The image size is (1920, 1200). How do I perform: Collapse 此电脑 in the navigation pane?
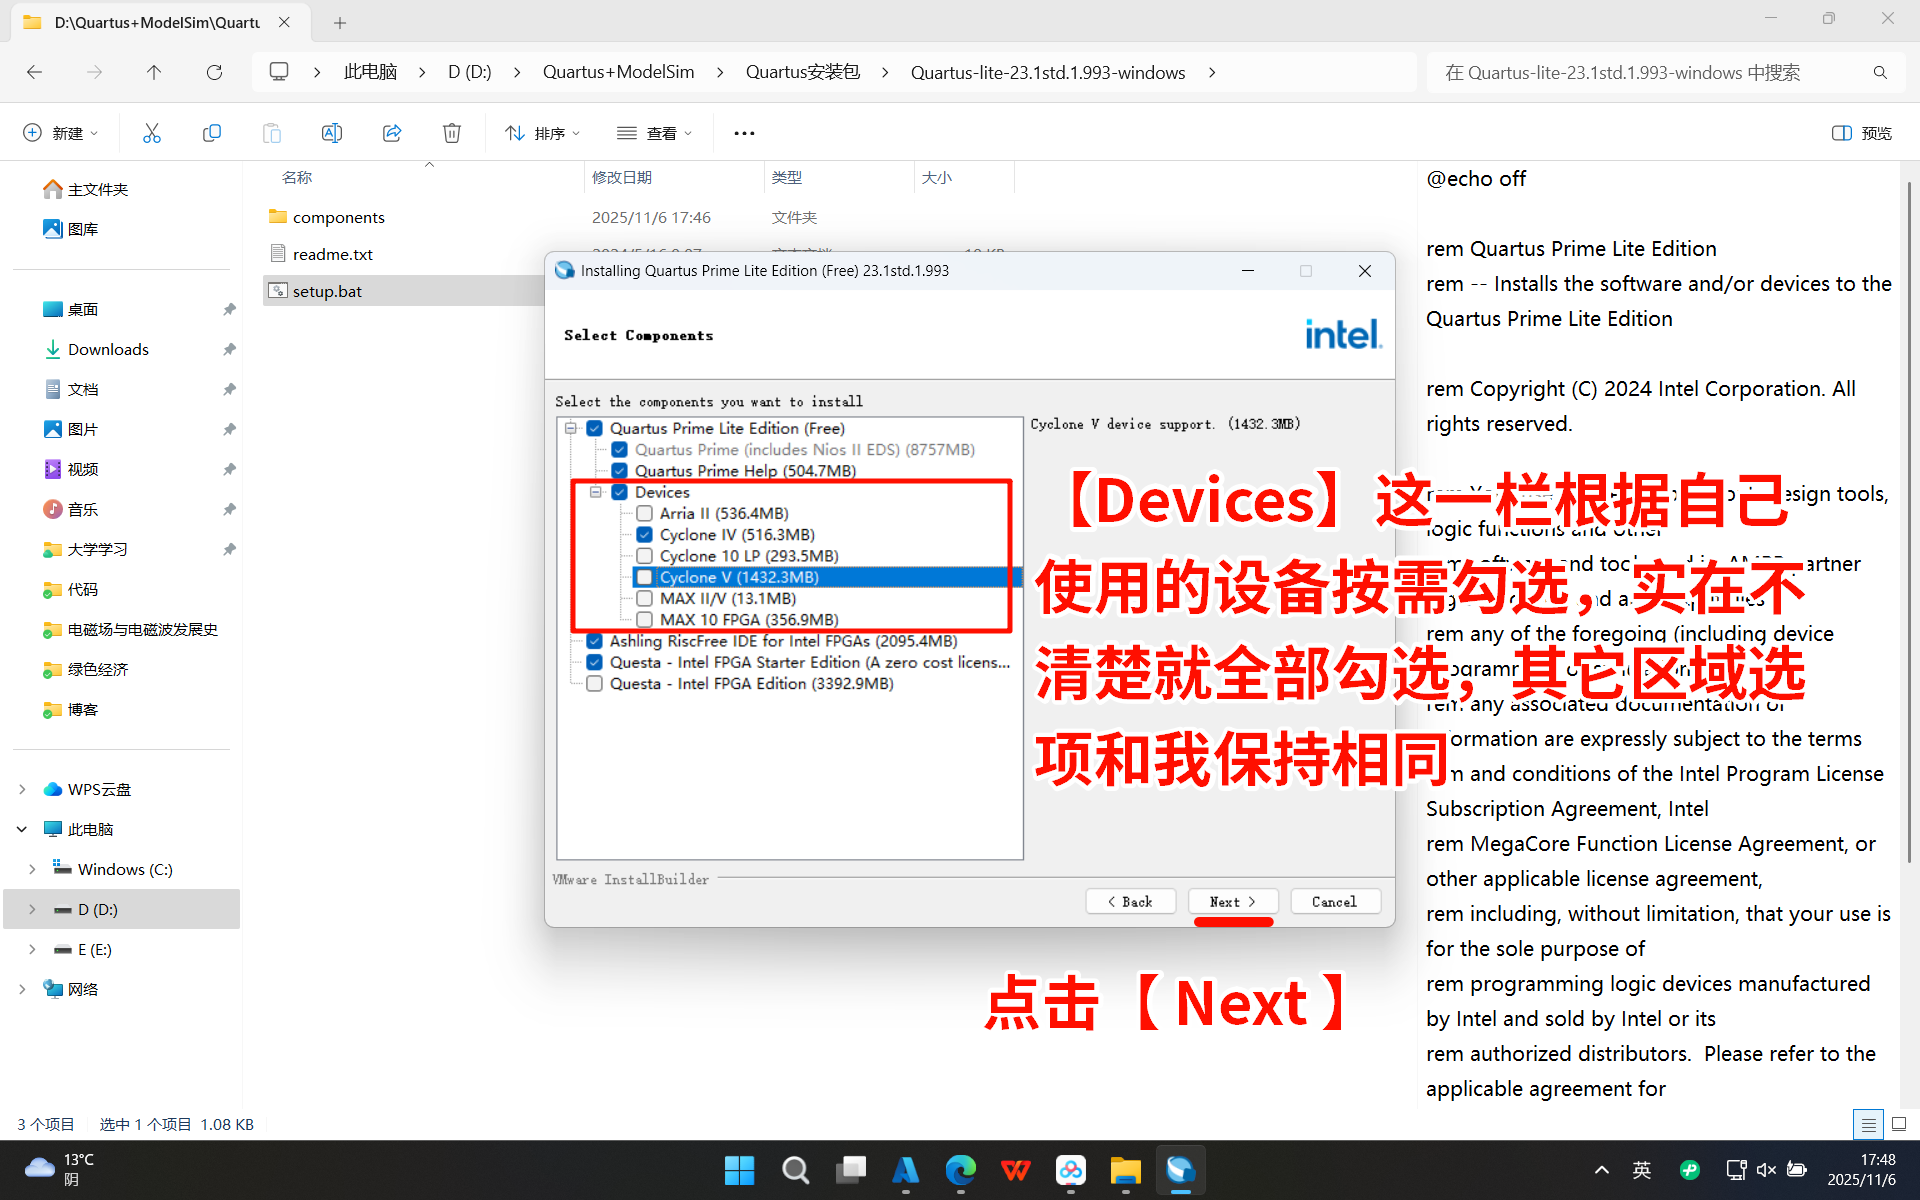click(22, 829)
